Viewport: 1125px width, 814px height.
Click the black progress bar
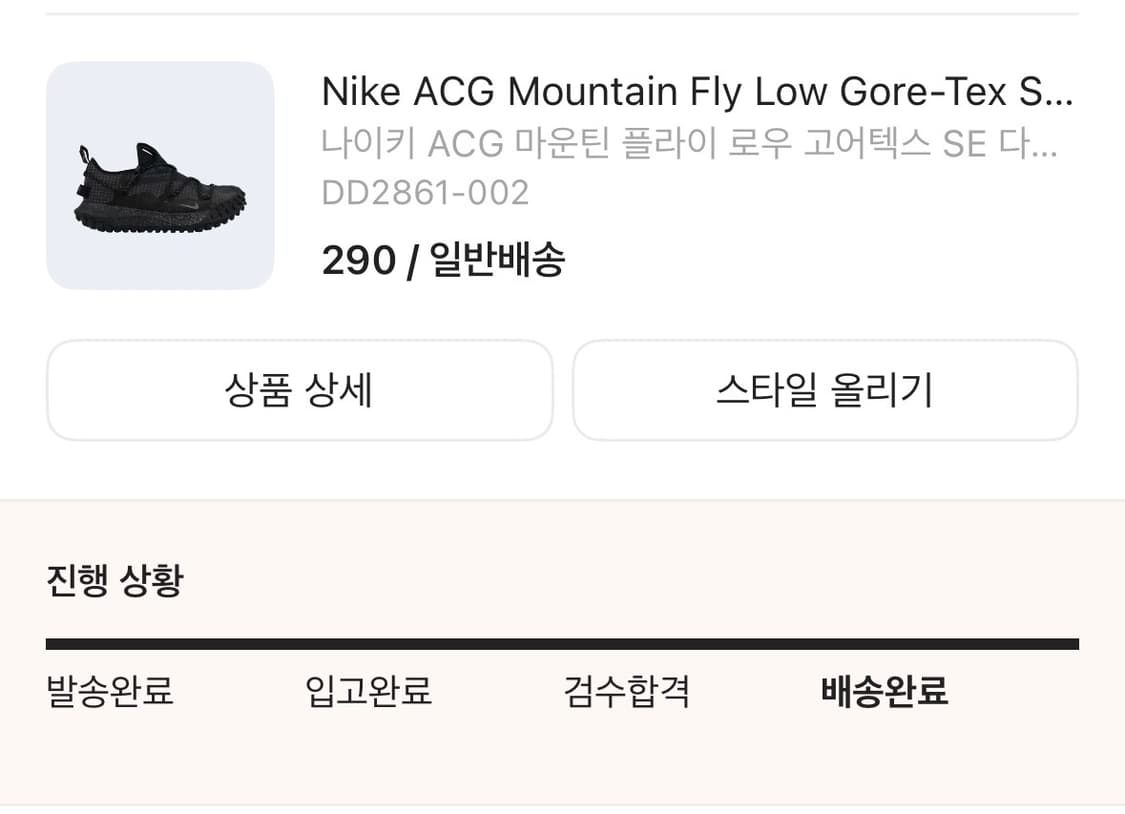[x=562, y=640]
